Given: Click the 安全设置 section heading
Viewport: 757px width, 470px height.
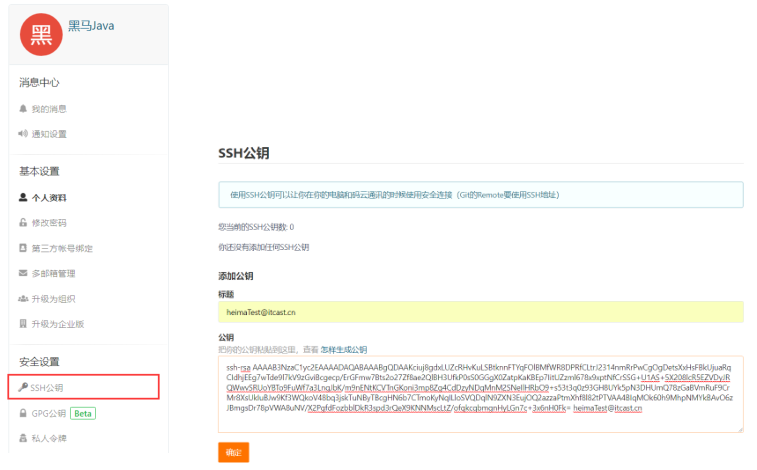Looking at the screenshot, I should pyautogui.click(x=39, y=362).
